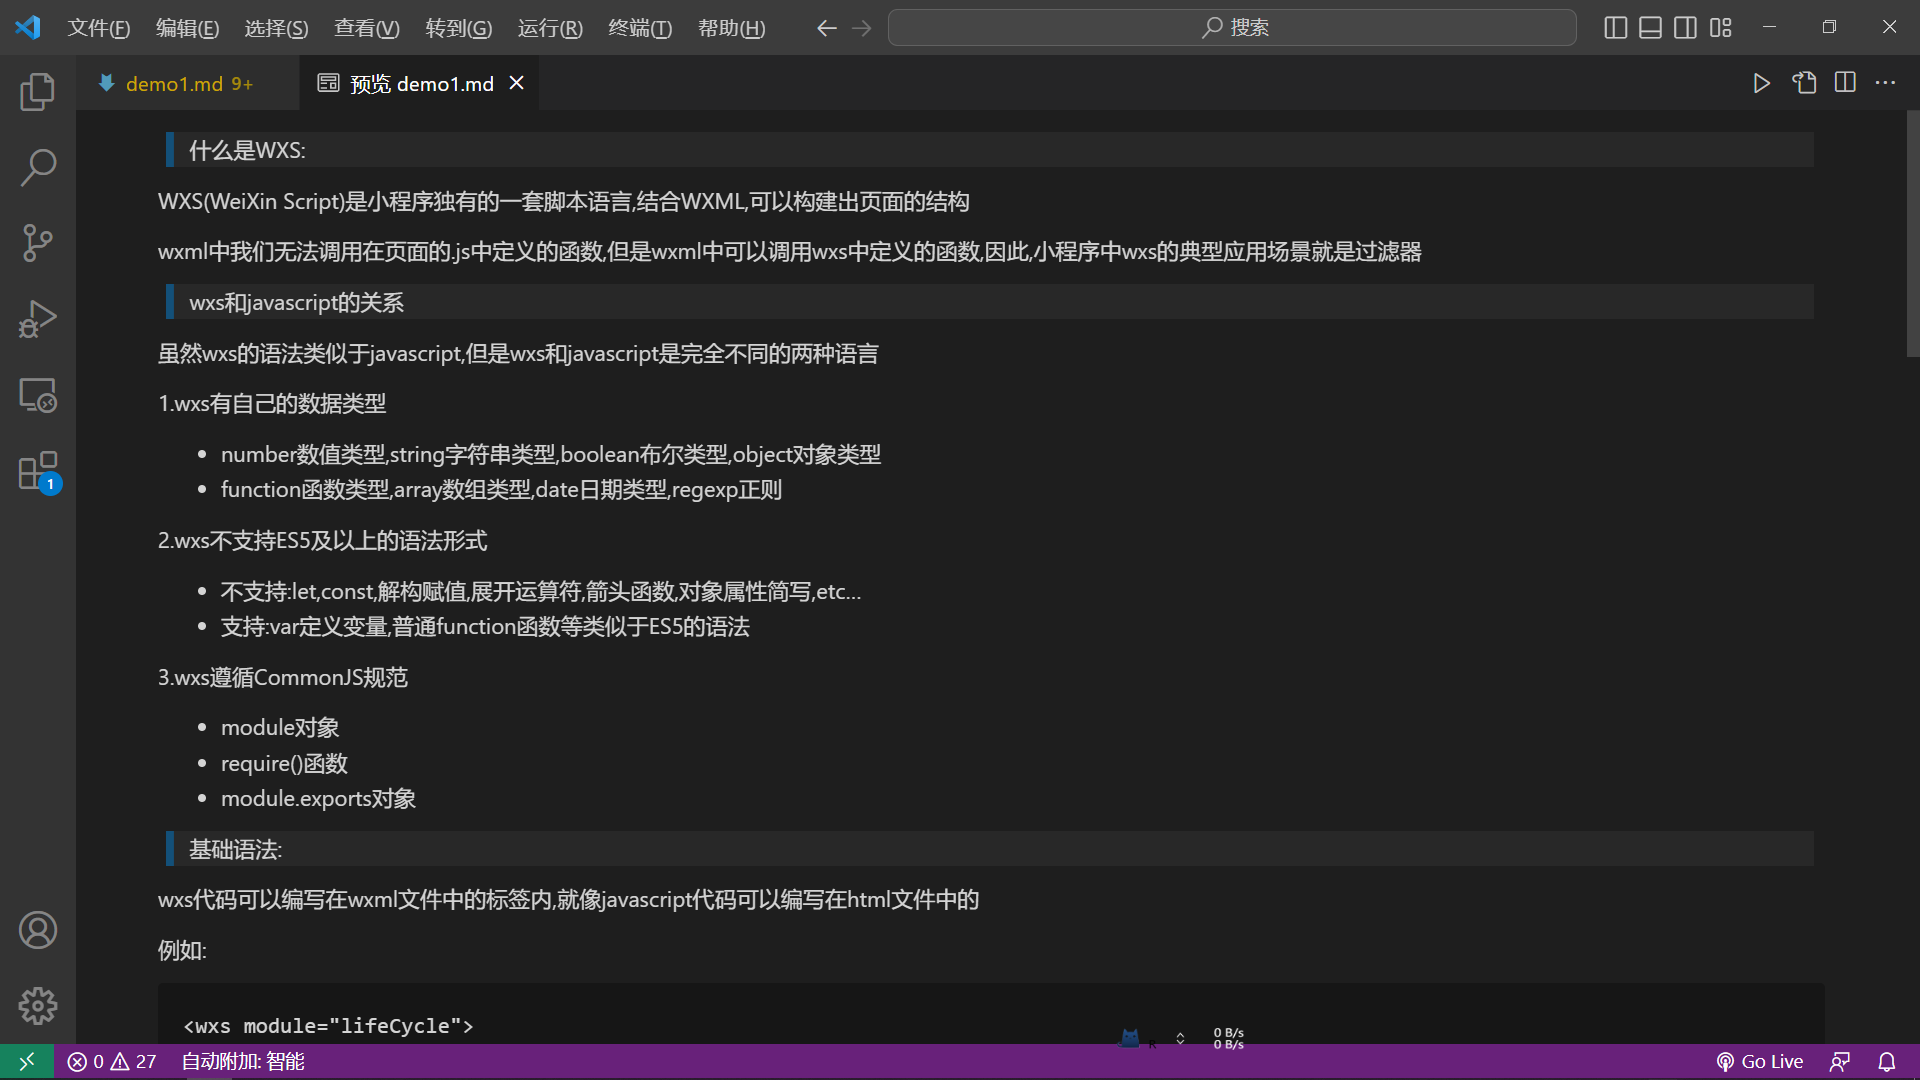This screenshot has height=1080, width=1920.
Task: Split the editor to the right
Action: click(1845, 83)
